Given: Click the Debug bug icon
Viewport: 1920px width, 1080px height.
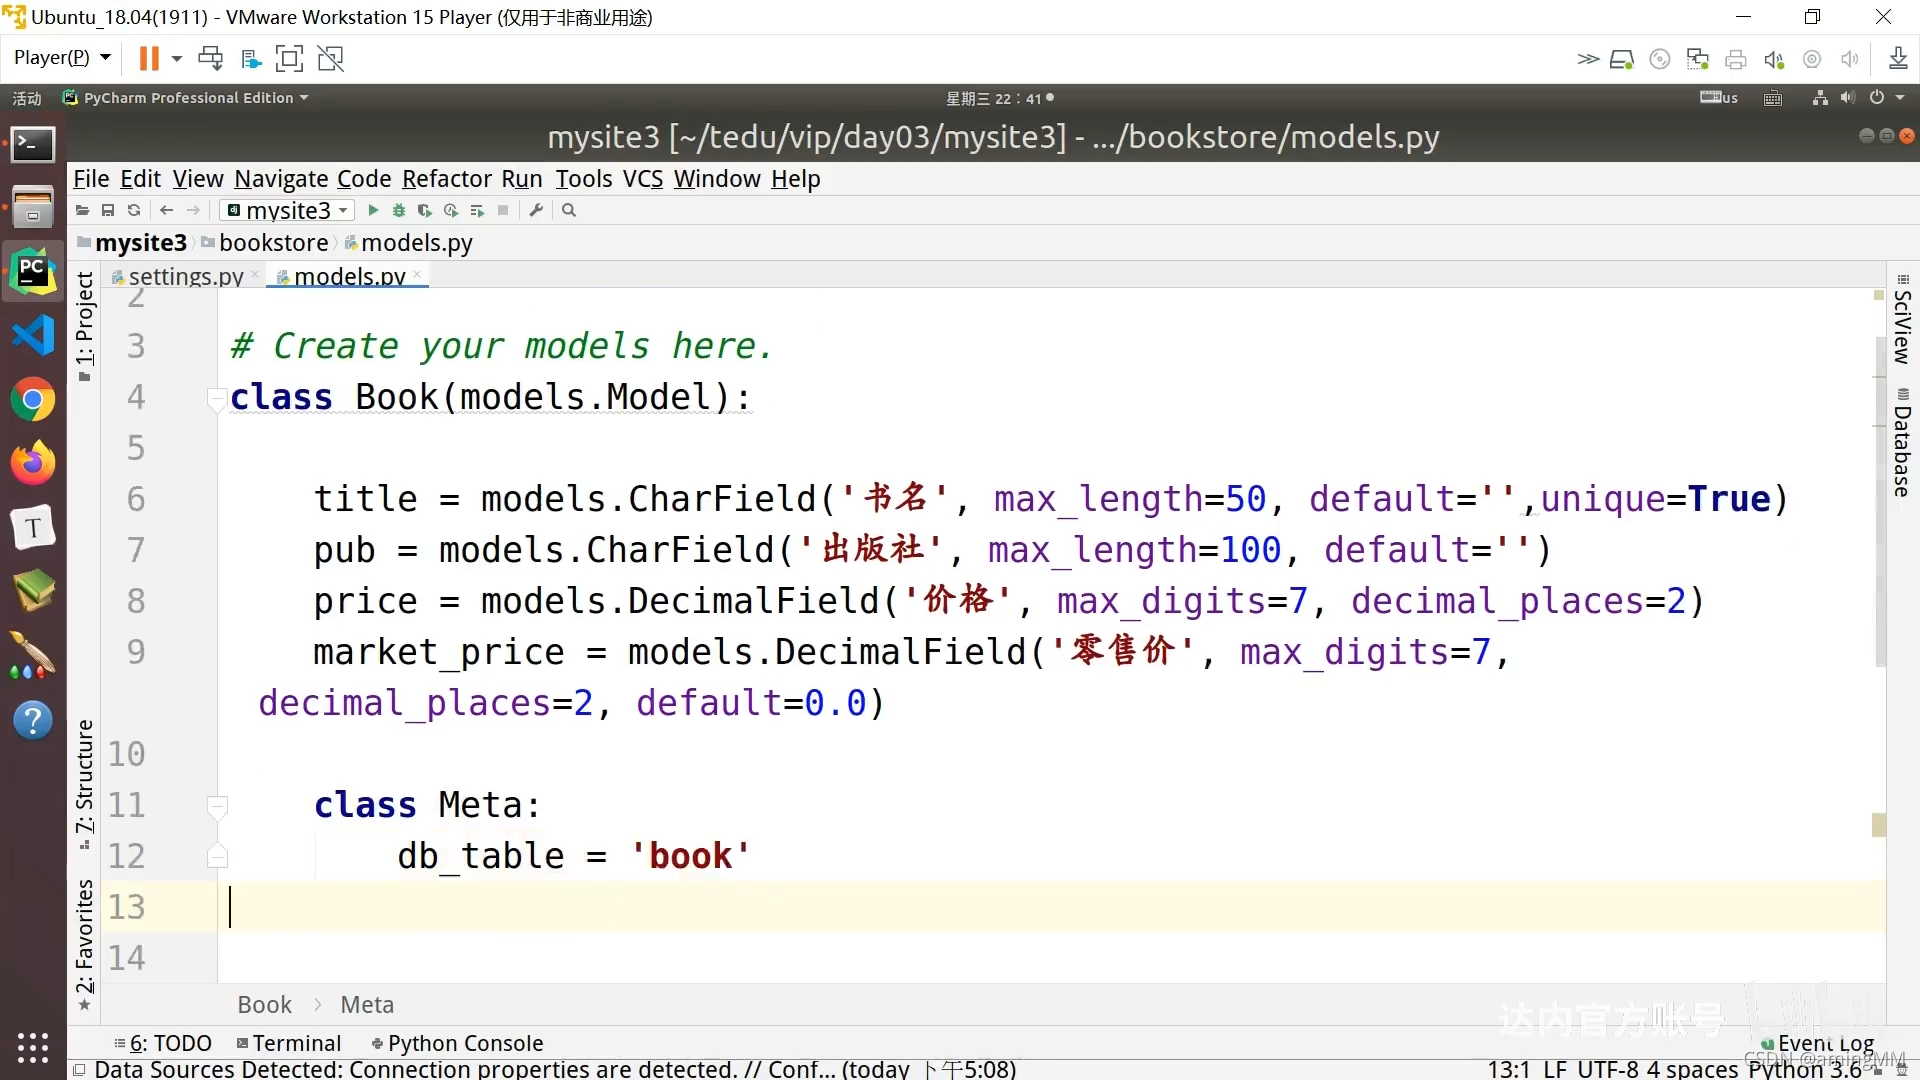Looking at the screenshot, I should pos(399,210).
